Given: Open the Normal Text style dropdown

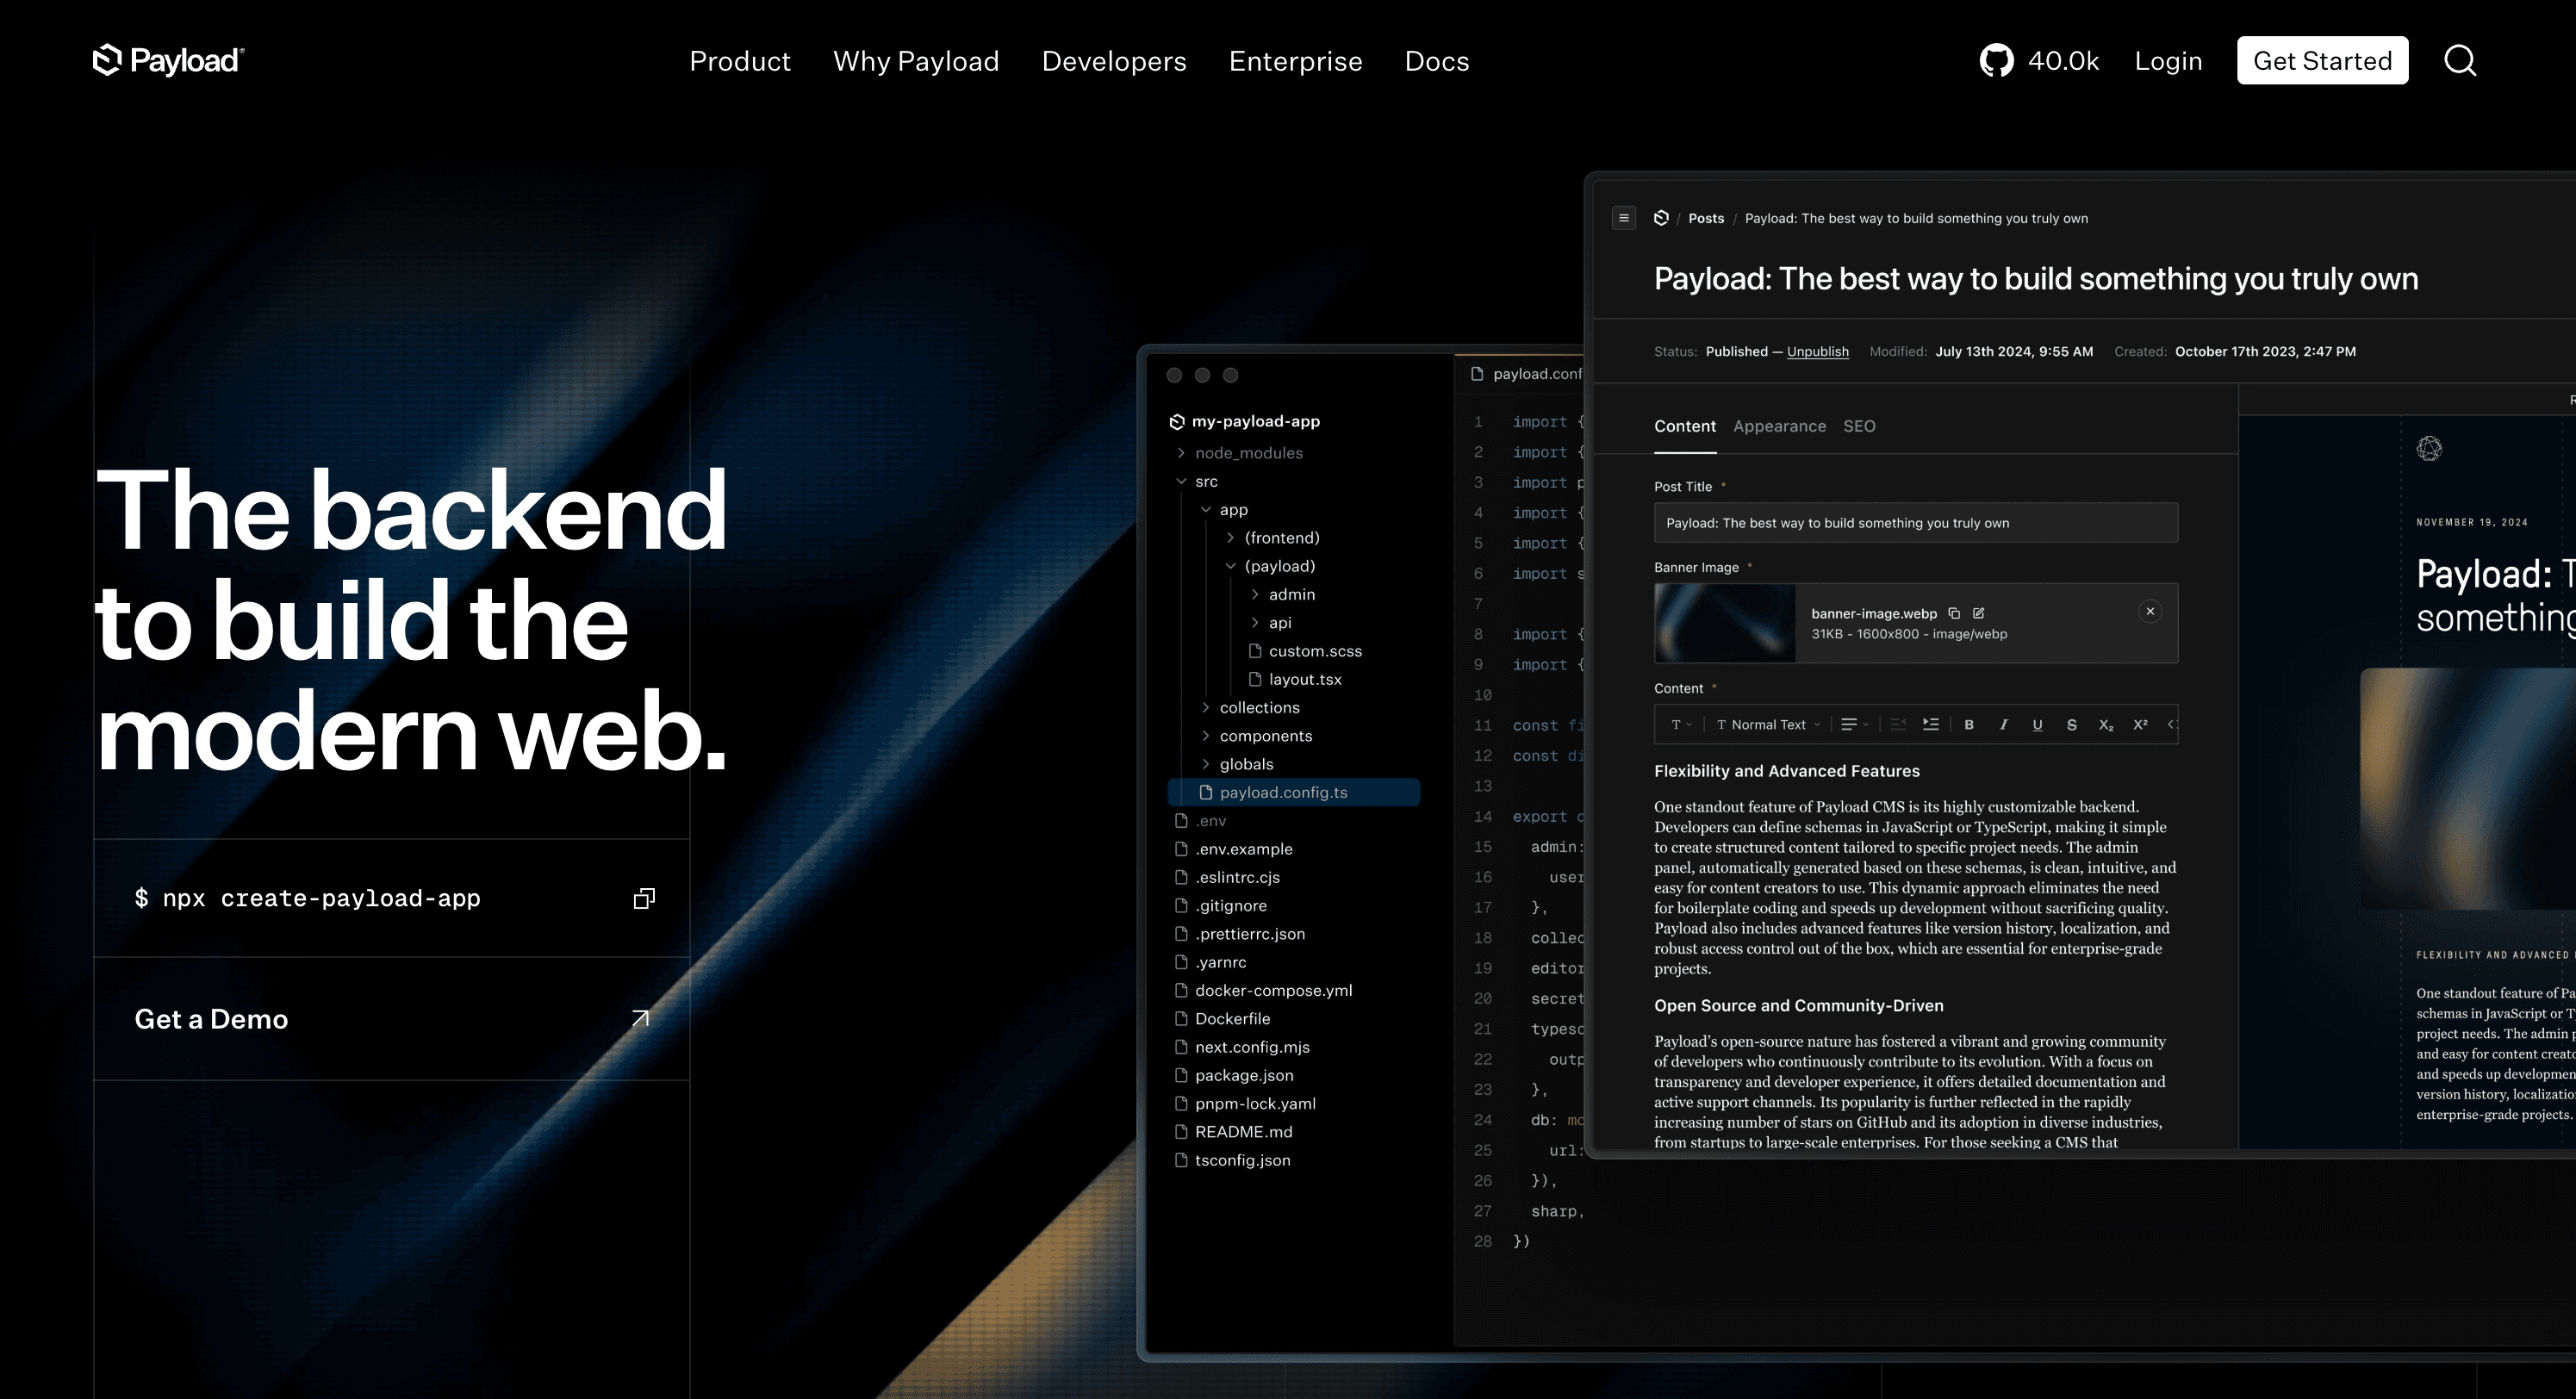Looking at the screenshot, I should pos(1768,724).
